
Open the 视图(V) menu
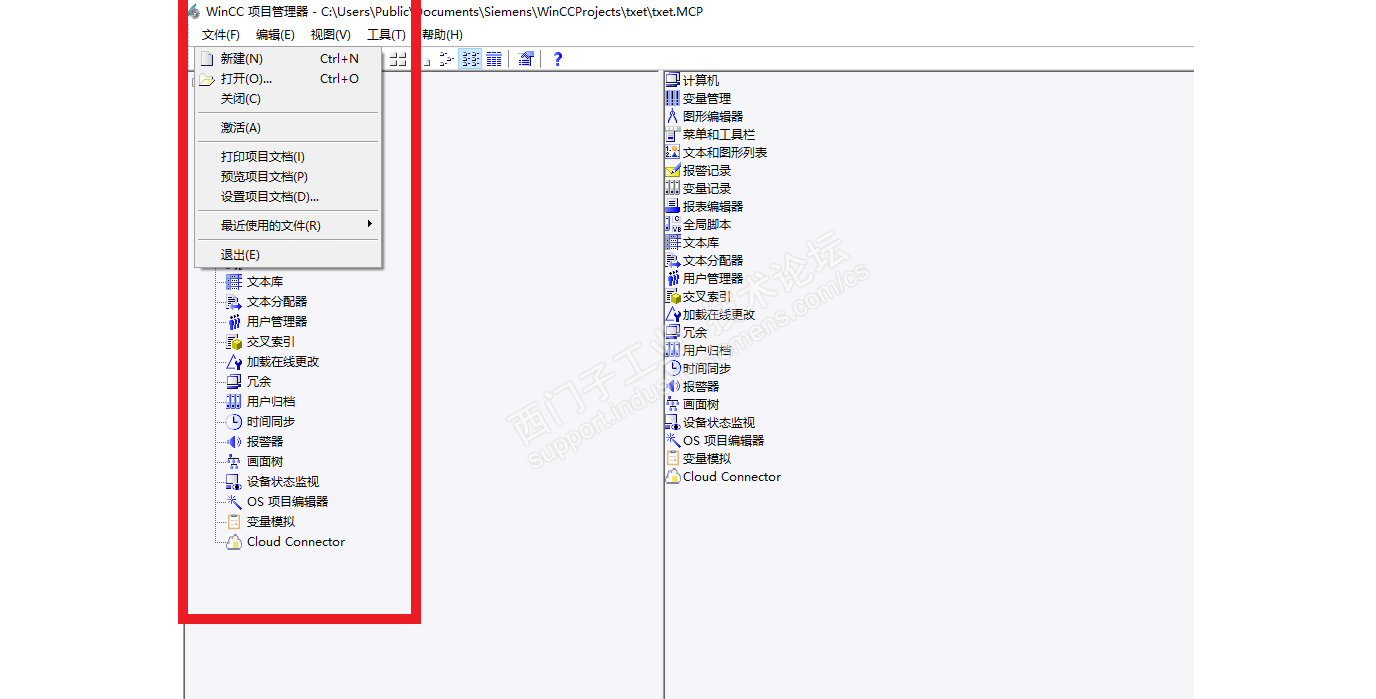coord(331,35)
